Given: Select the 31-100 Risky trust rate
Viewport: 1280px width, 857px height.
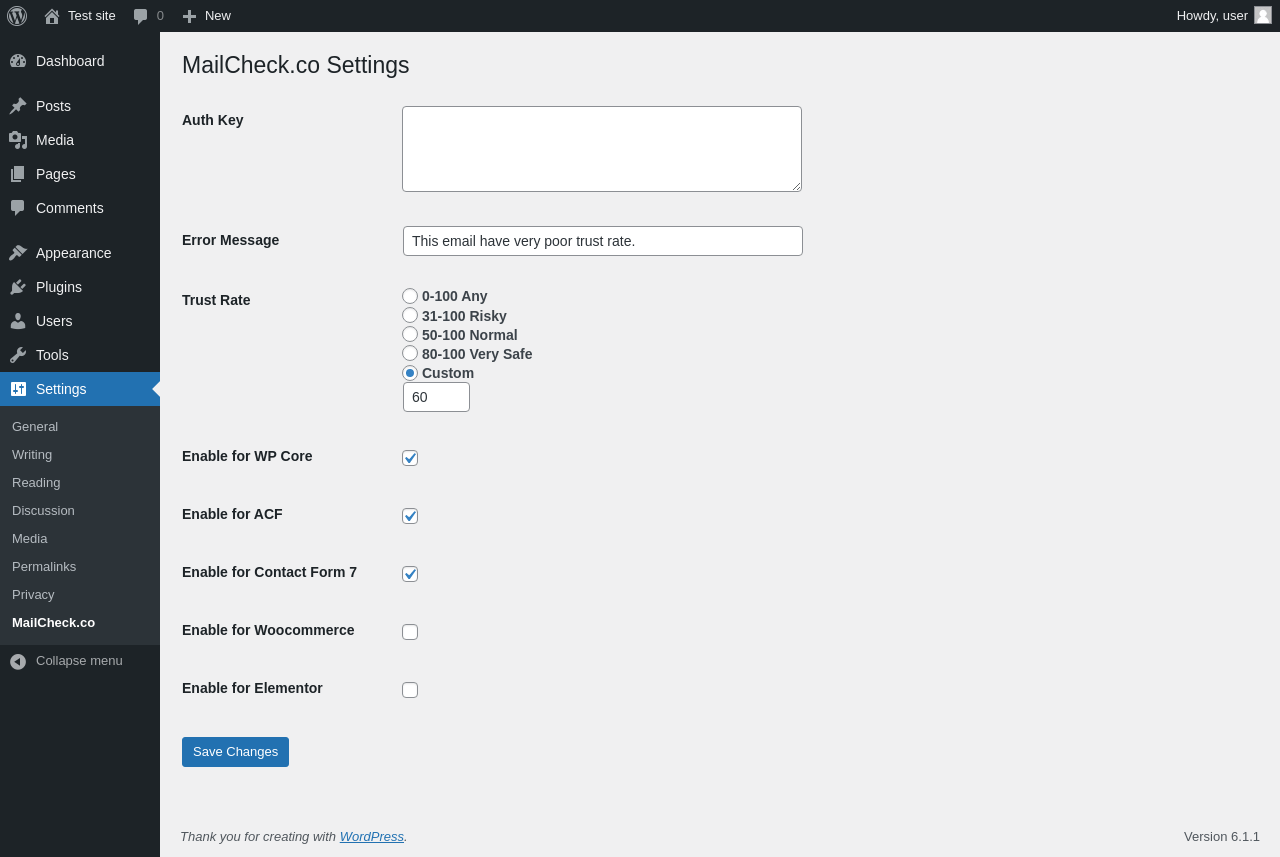Looking at the screenshot, I should 410,315.
